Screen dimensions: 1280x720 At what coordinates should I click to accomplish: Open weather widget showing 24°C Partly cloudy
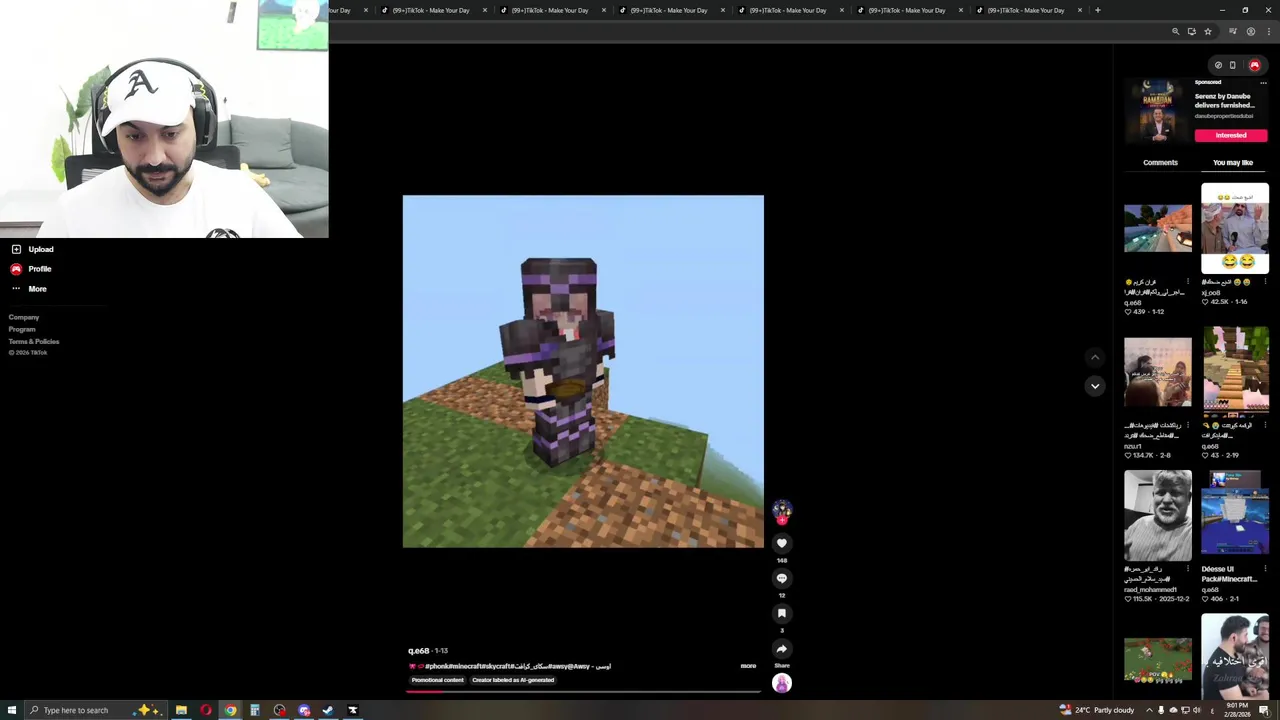pyautogui.click(x=1097, y=710)
